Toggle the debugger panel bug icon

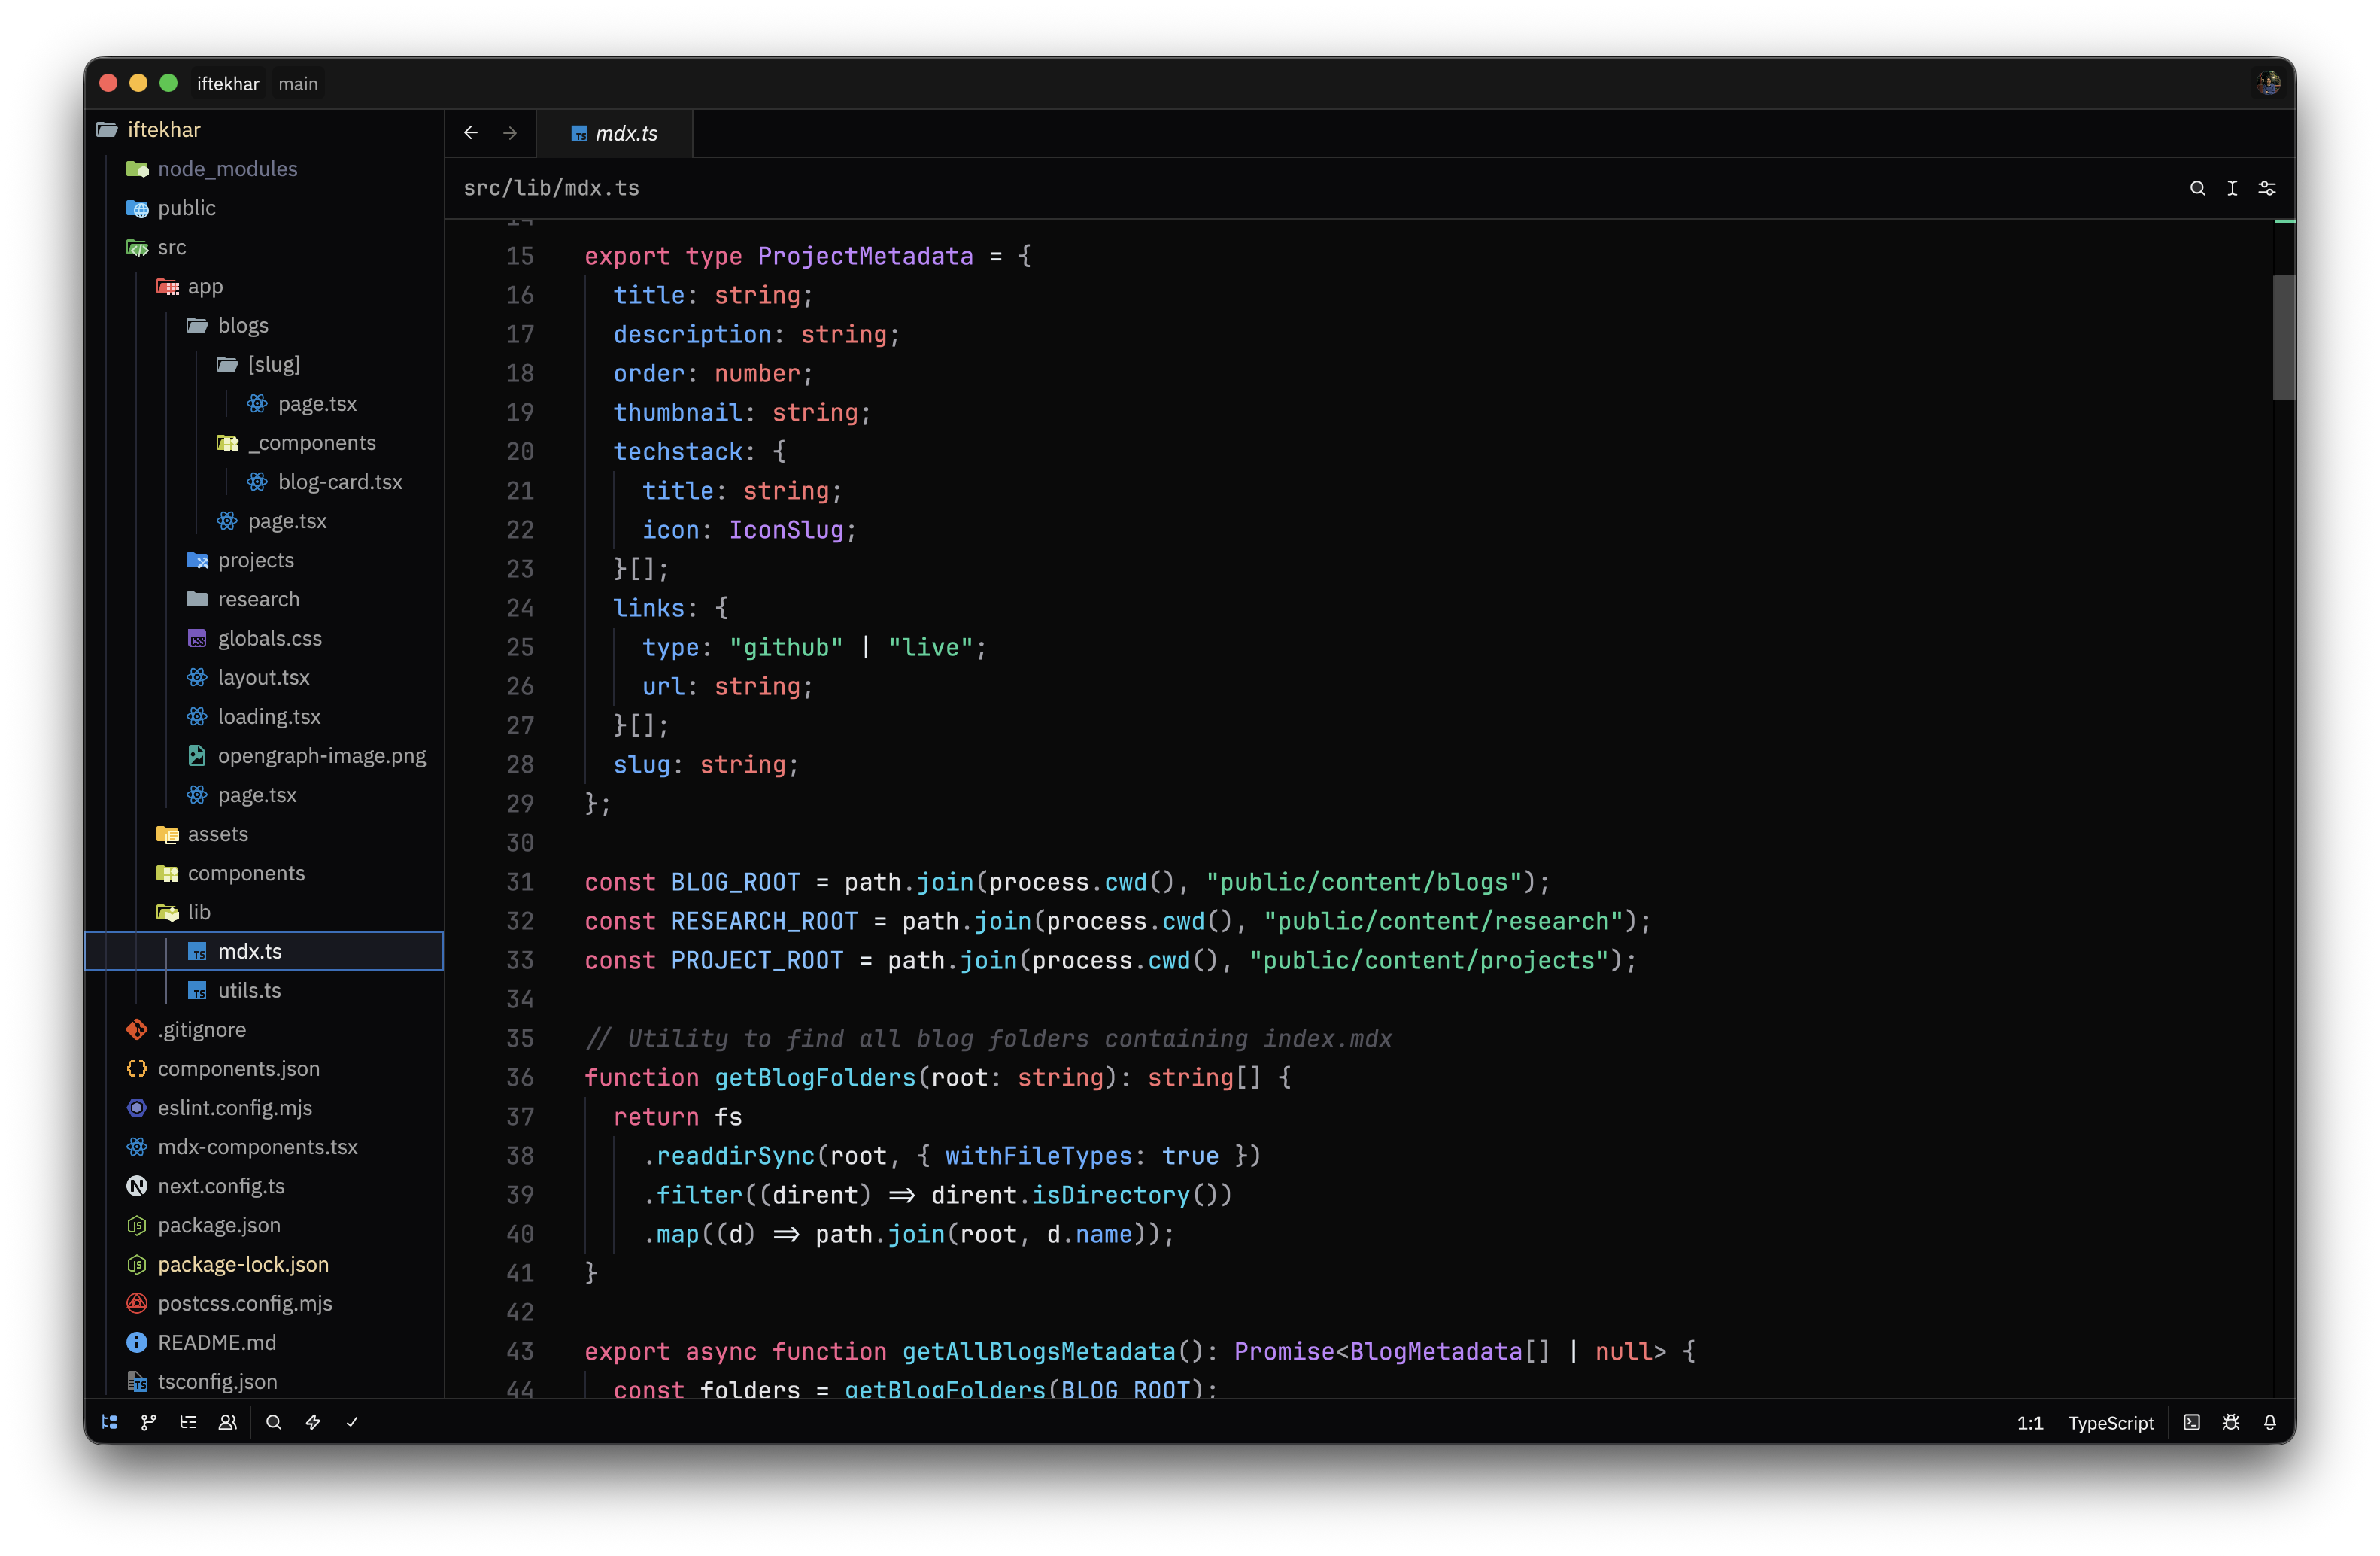[2231, 1422]
